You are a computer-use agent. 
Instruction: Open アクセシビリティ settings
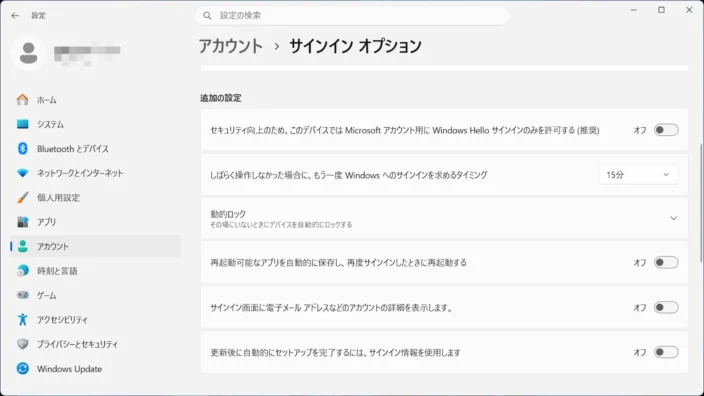click(x=95, y=320)
